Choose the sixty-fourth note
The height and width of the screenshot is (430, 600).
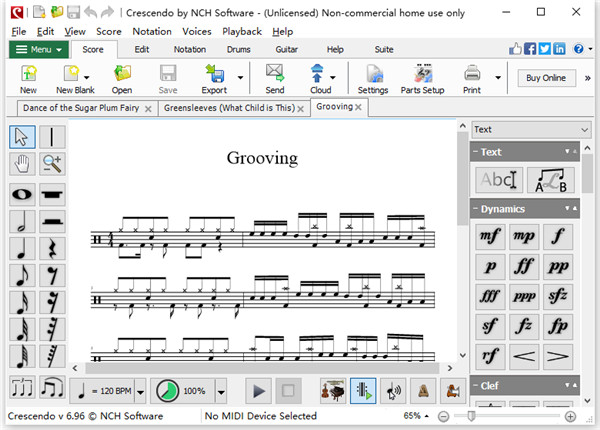[x=22, y=357]
